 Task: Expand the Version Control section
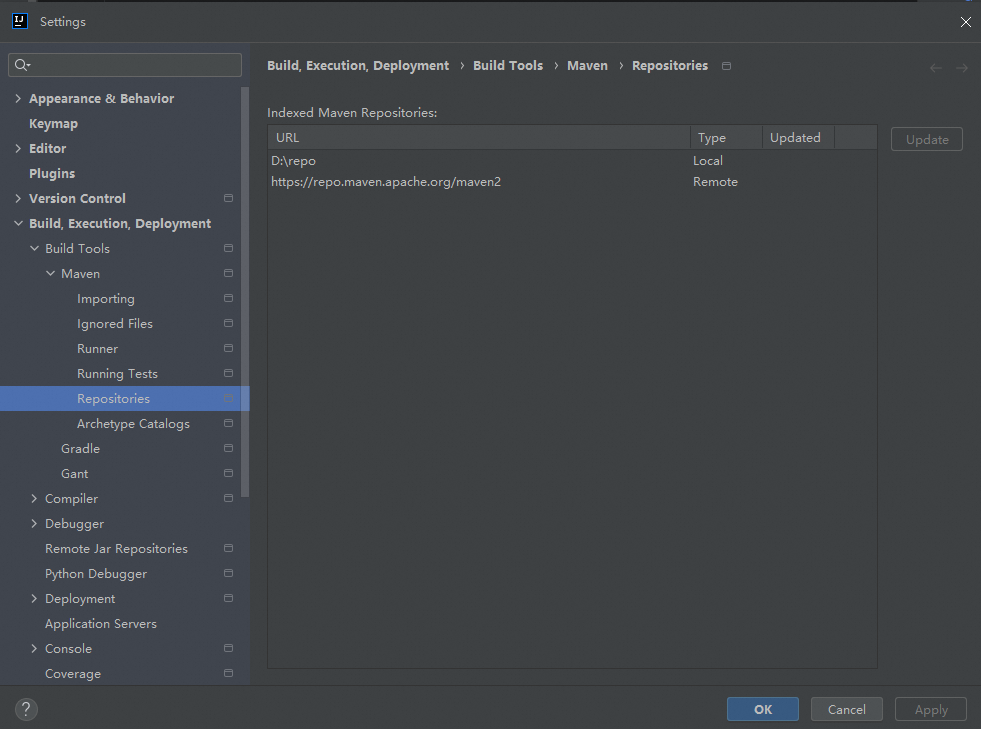click(18, 198)
